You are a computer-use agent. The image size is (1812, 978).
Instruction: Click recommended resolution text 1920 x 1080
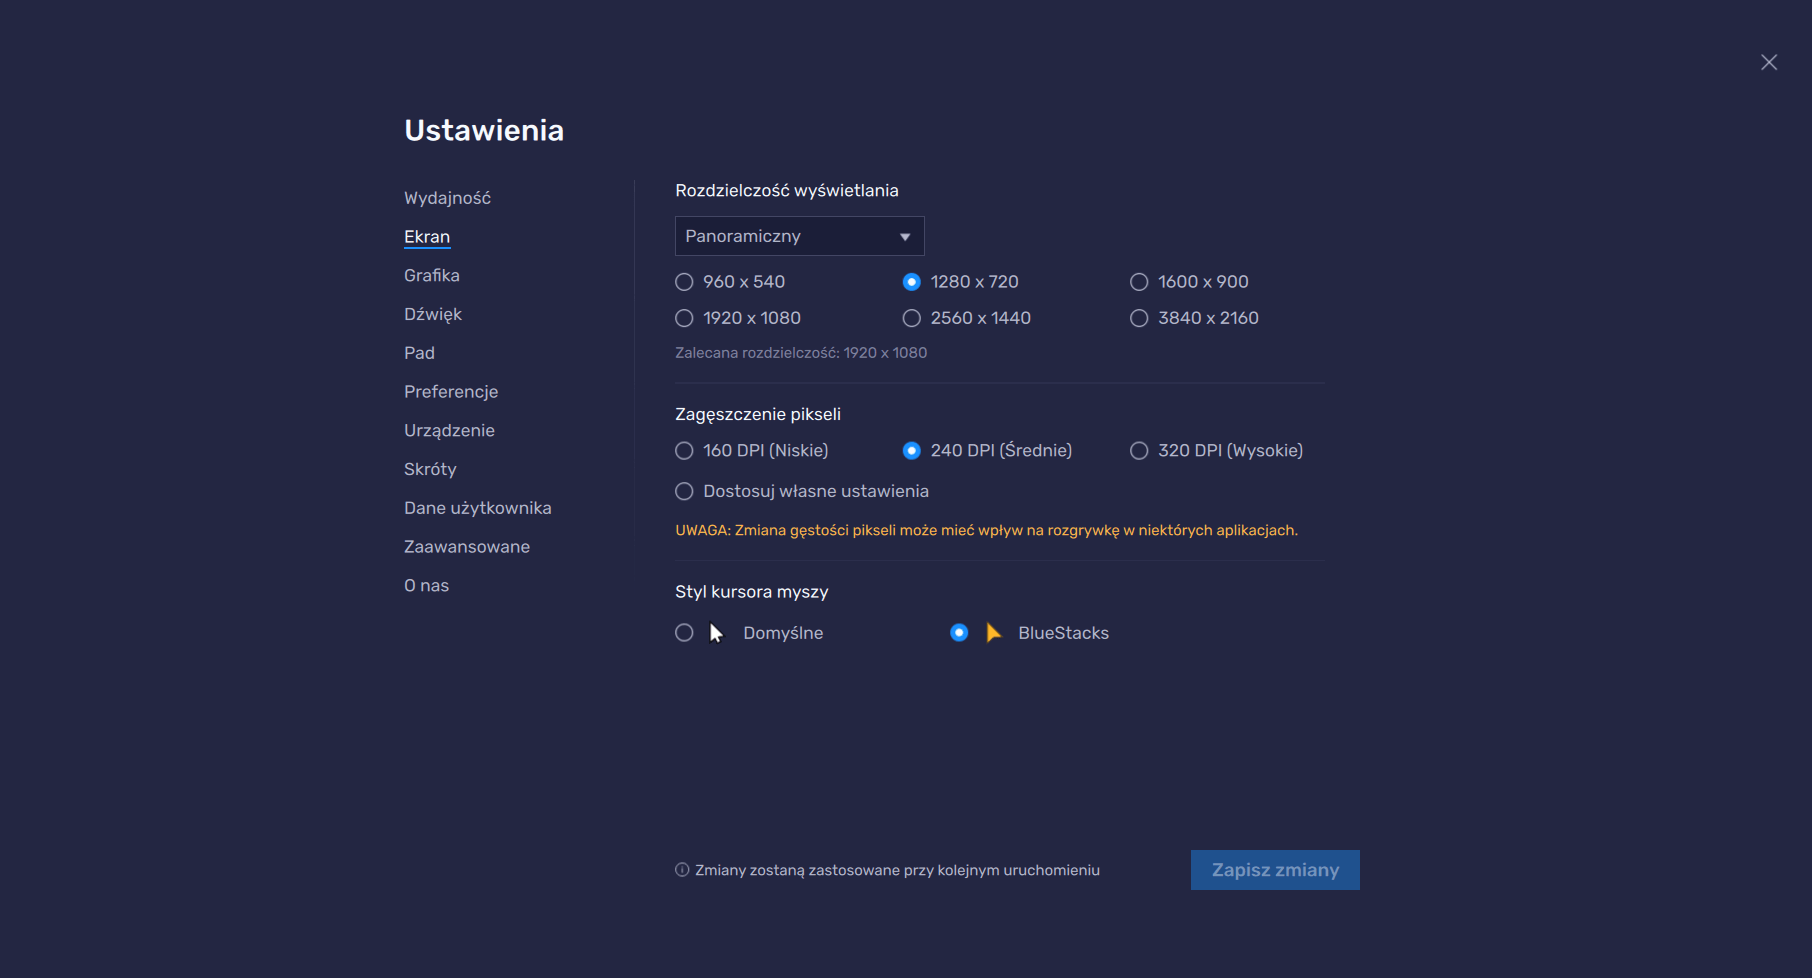tap(801, 353)
